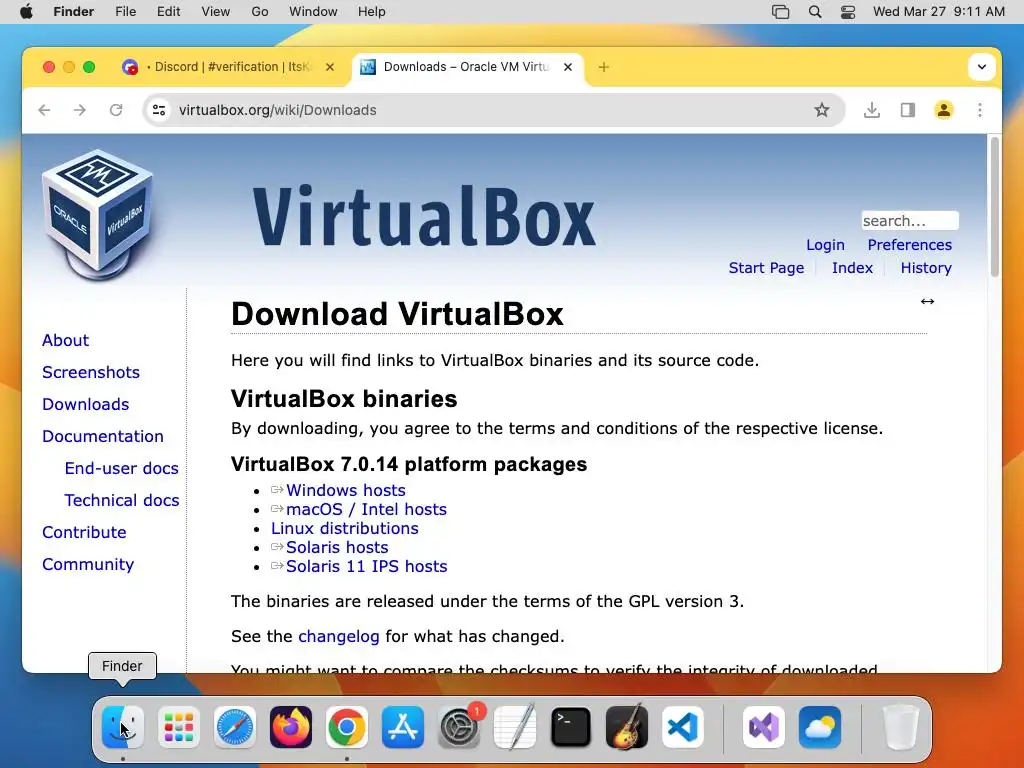The height and width of the screenshot is (768, 1024).
Task: Launch Firefox from the dock
Action: [291, 727]
